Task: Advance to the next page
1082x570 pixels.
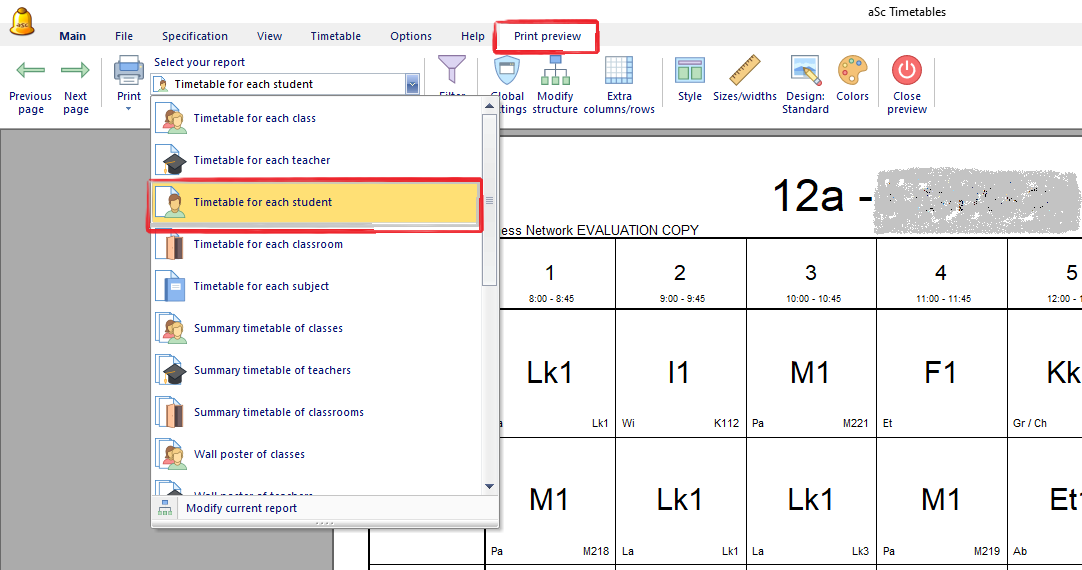Action: [76, 84]
